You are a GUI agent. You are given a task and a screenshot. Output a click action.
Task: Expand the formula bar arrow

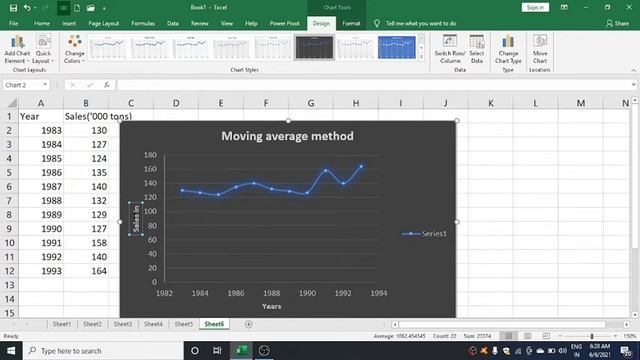click(x=633, y=85)
